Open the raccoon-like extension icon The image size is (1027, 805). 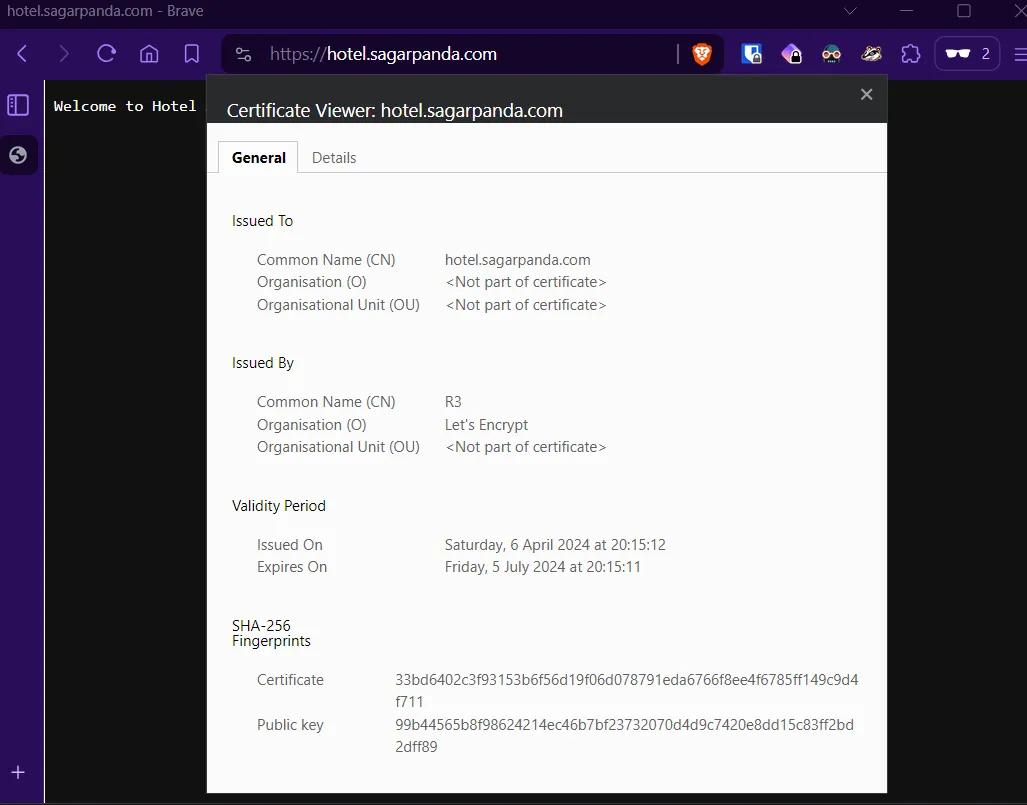coord(871,54)
